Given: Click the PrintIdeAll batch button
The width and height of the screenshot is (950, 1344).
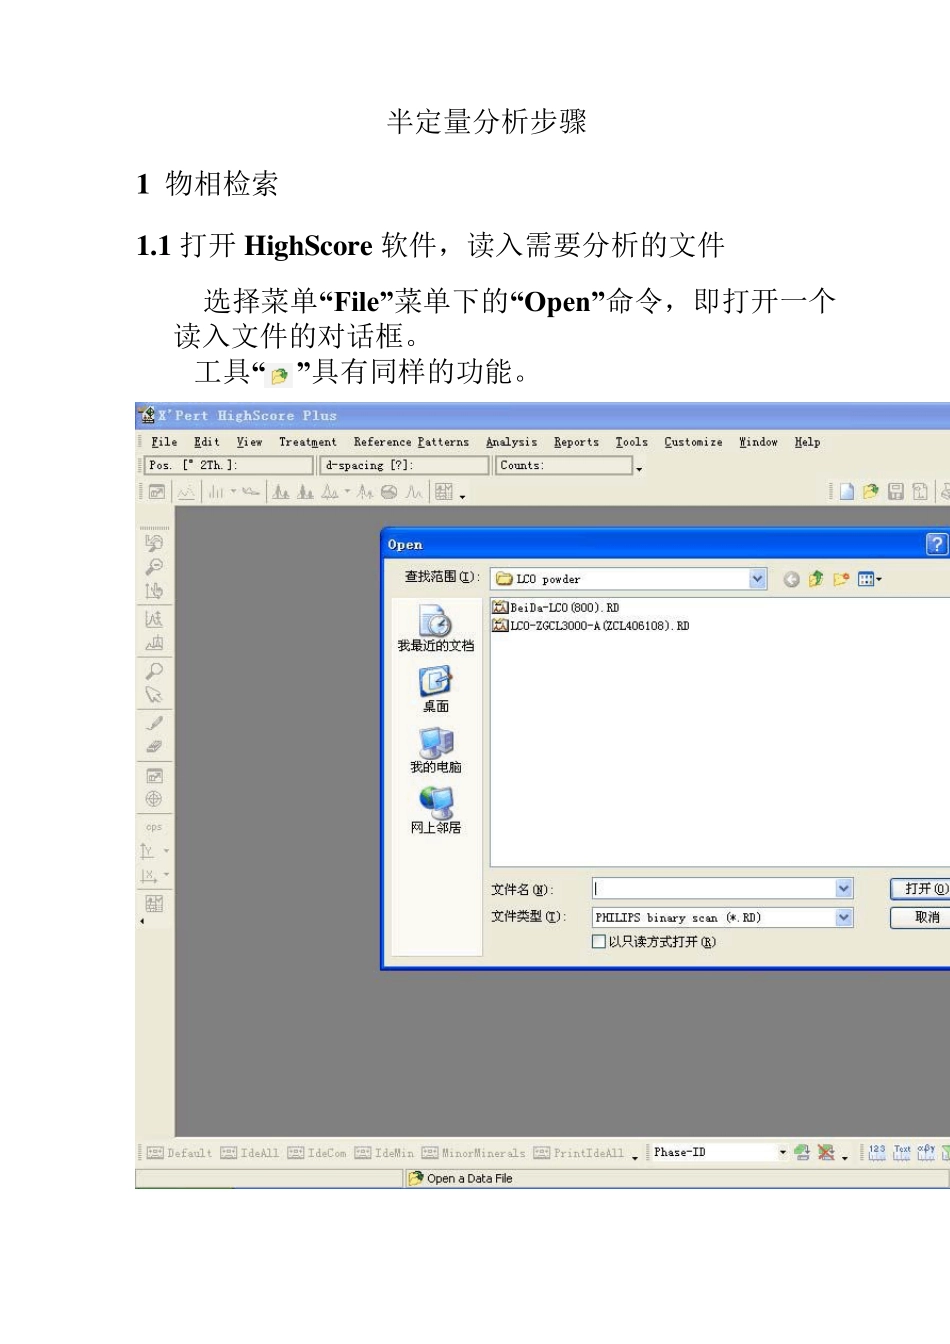Looking at the screenshot, I should (x=578, y=1153).
